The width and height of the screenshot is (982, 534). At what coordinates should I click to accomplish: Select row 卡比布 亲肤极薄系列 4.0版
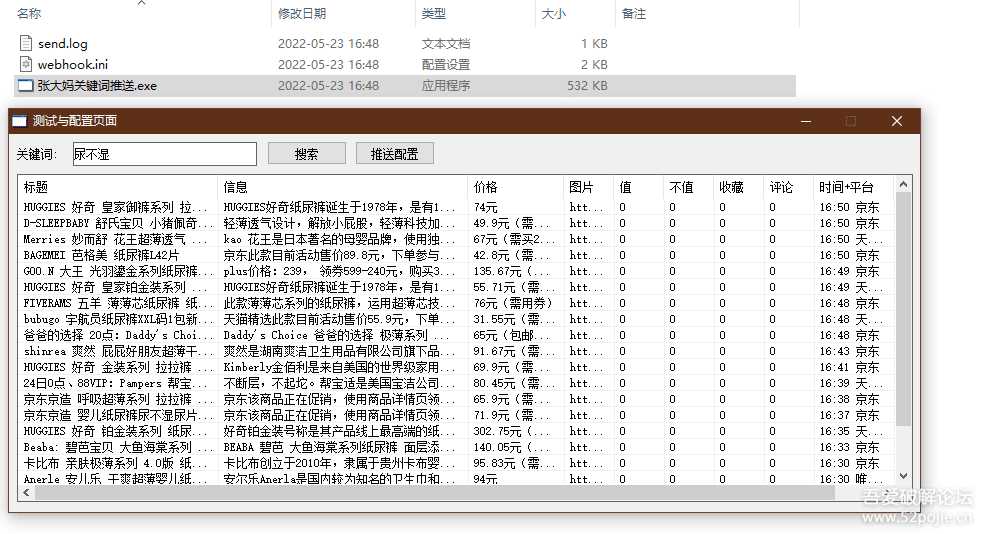[457, 463]
